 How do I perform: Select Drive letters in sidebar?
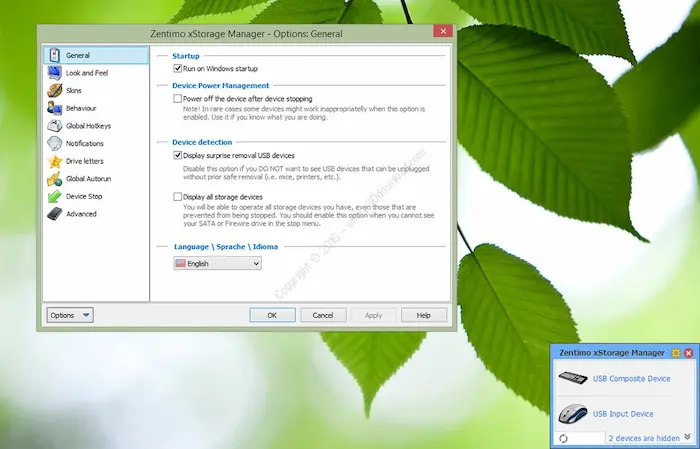pos(96,161)
